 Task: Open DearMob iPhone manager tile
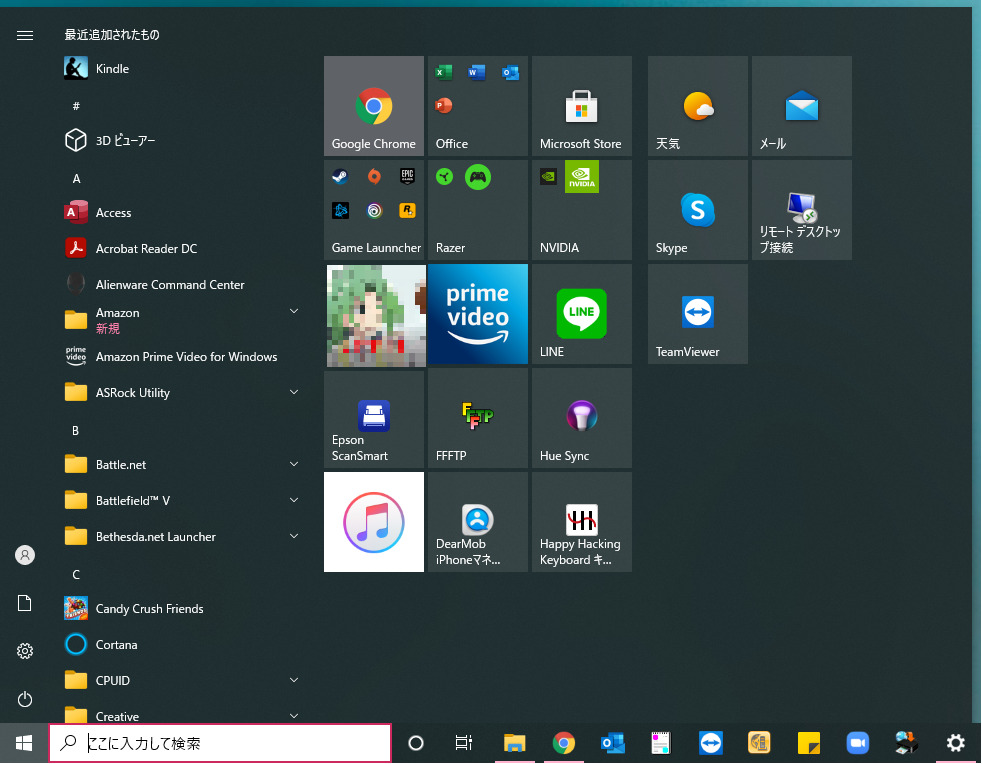(478, 522)
